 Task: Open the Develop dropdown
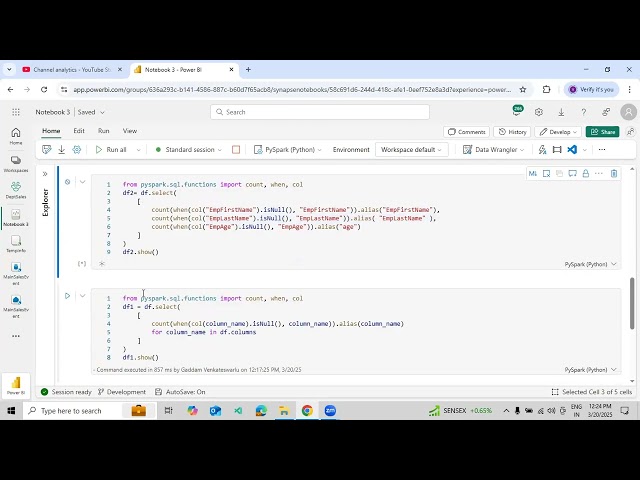pyautogui.click(x=559, y=132)
